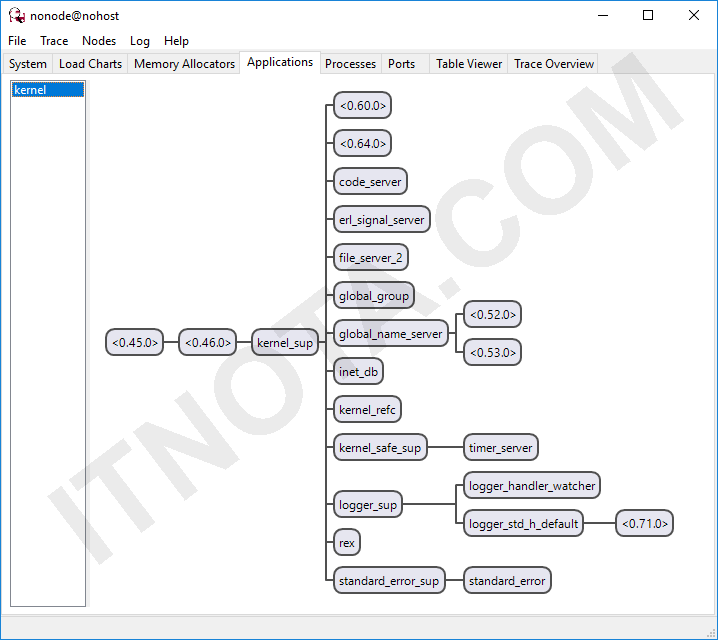Viewport: 718px width, 640px height.
Task: Open the Nodes menu
Action: [x=99, y=41]
